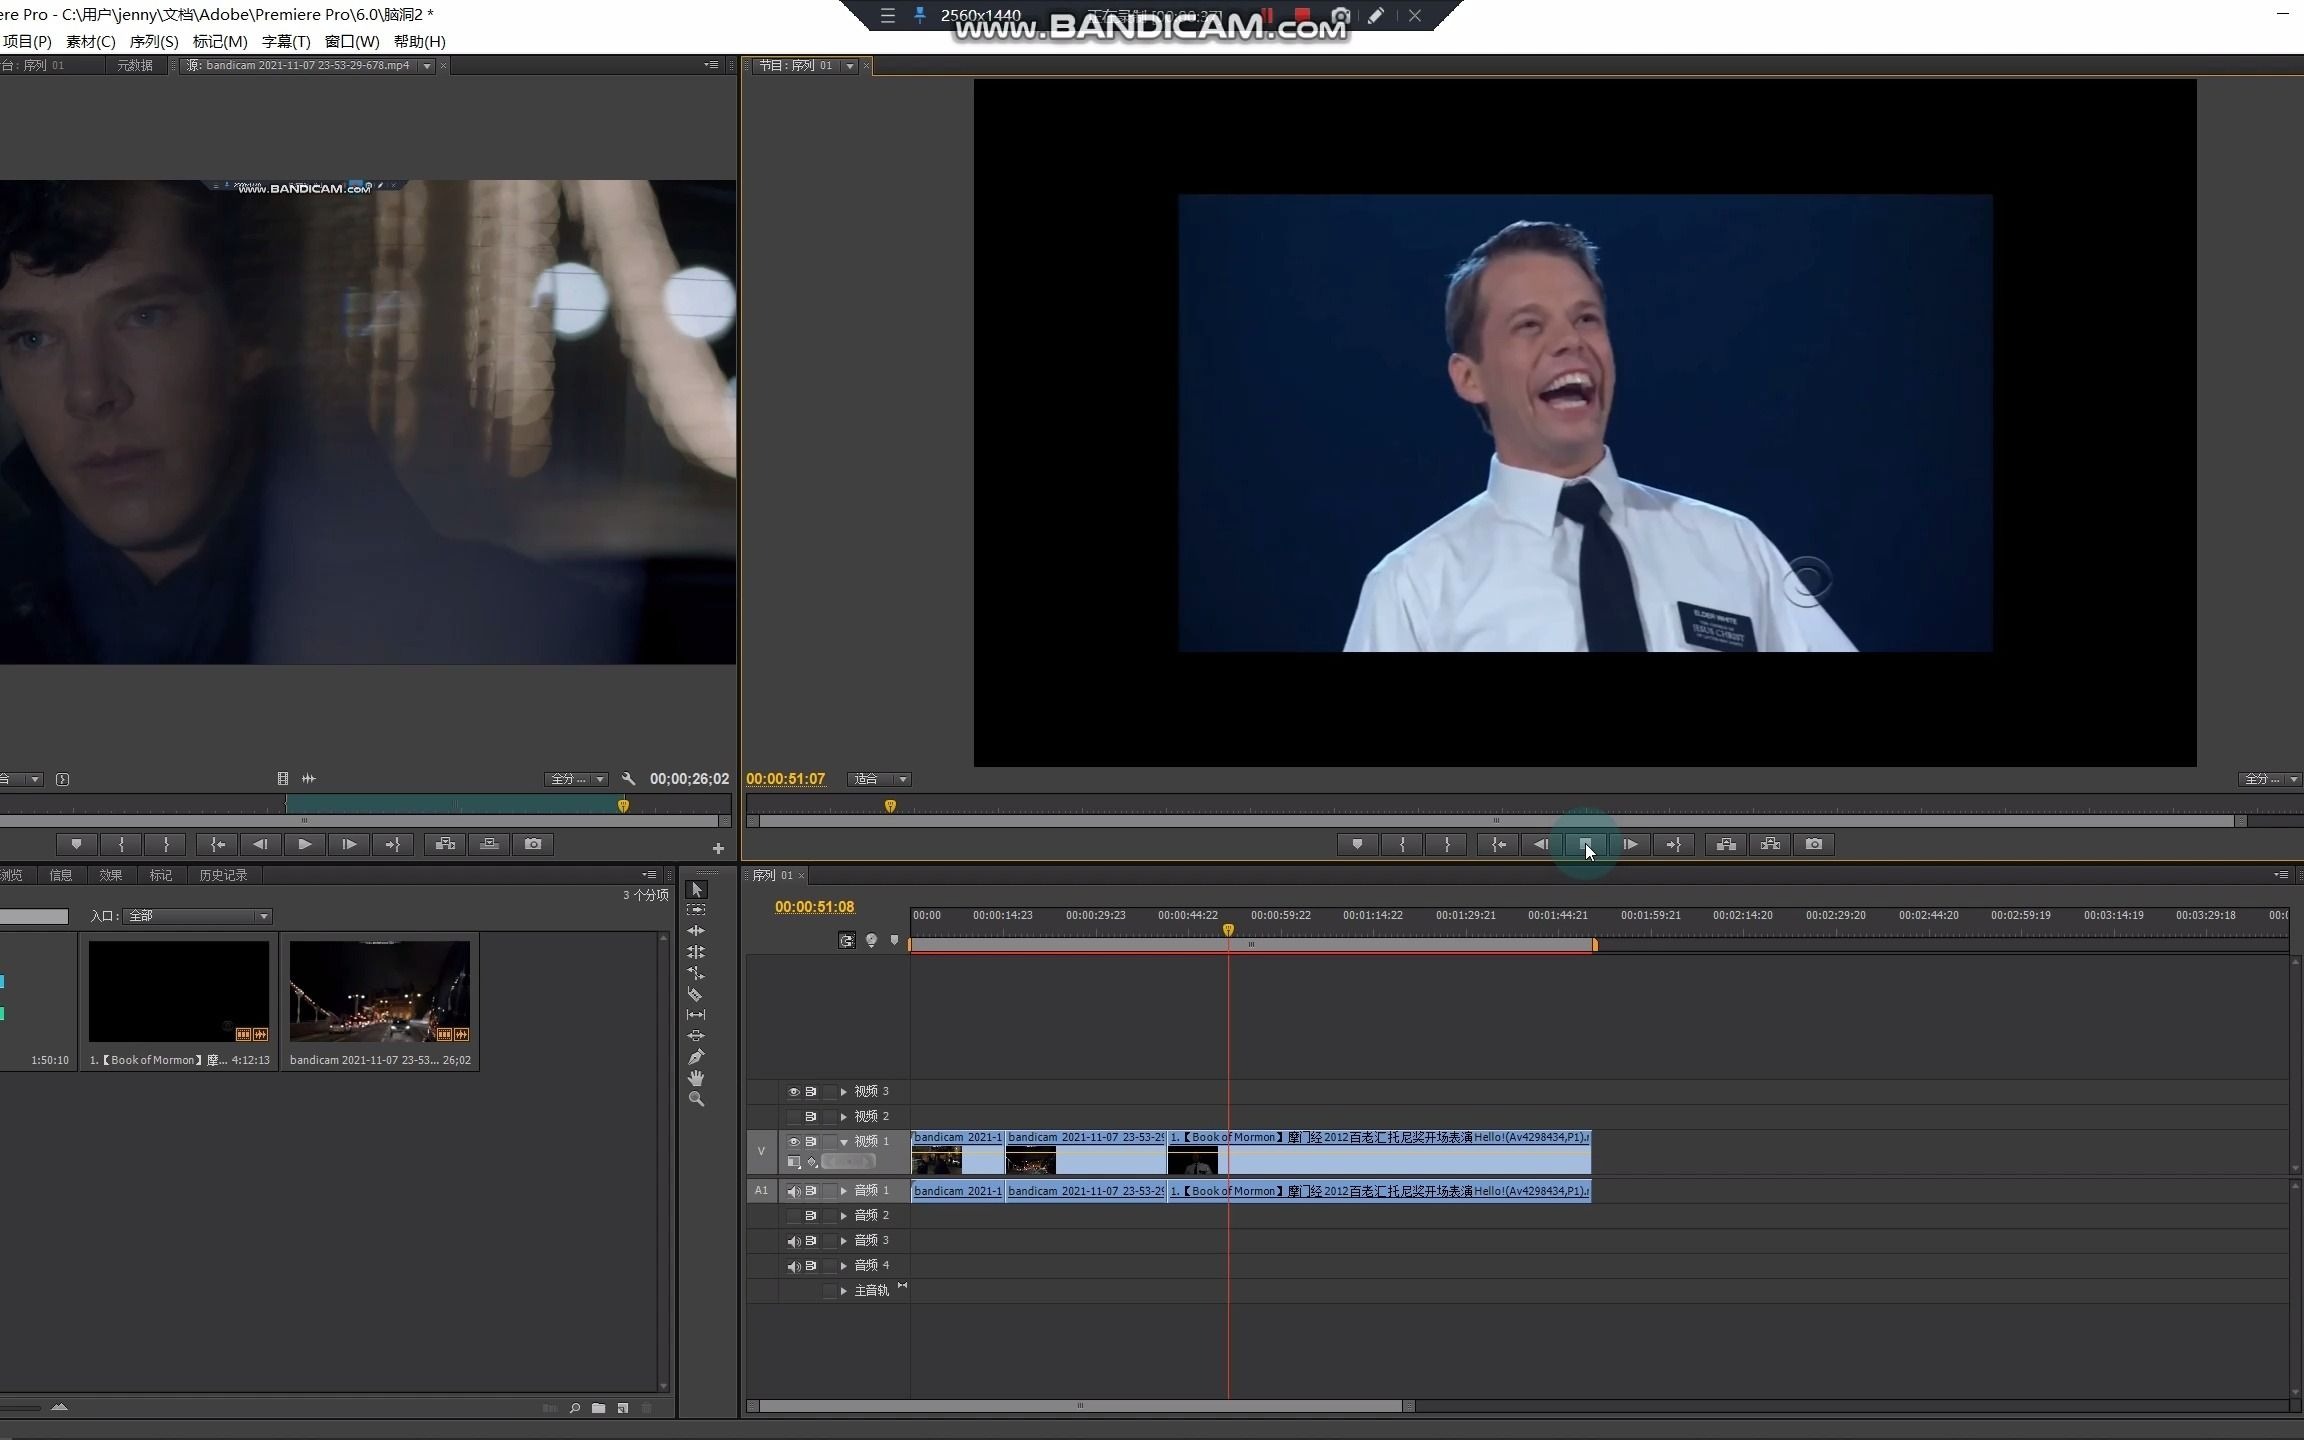The image size is (2304, 1440).
Task: Open 标记(M) marker menu
Action: point(220,41)
